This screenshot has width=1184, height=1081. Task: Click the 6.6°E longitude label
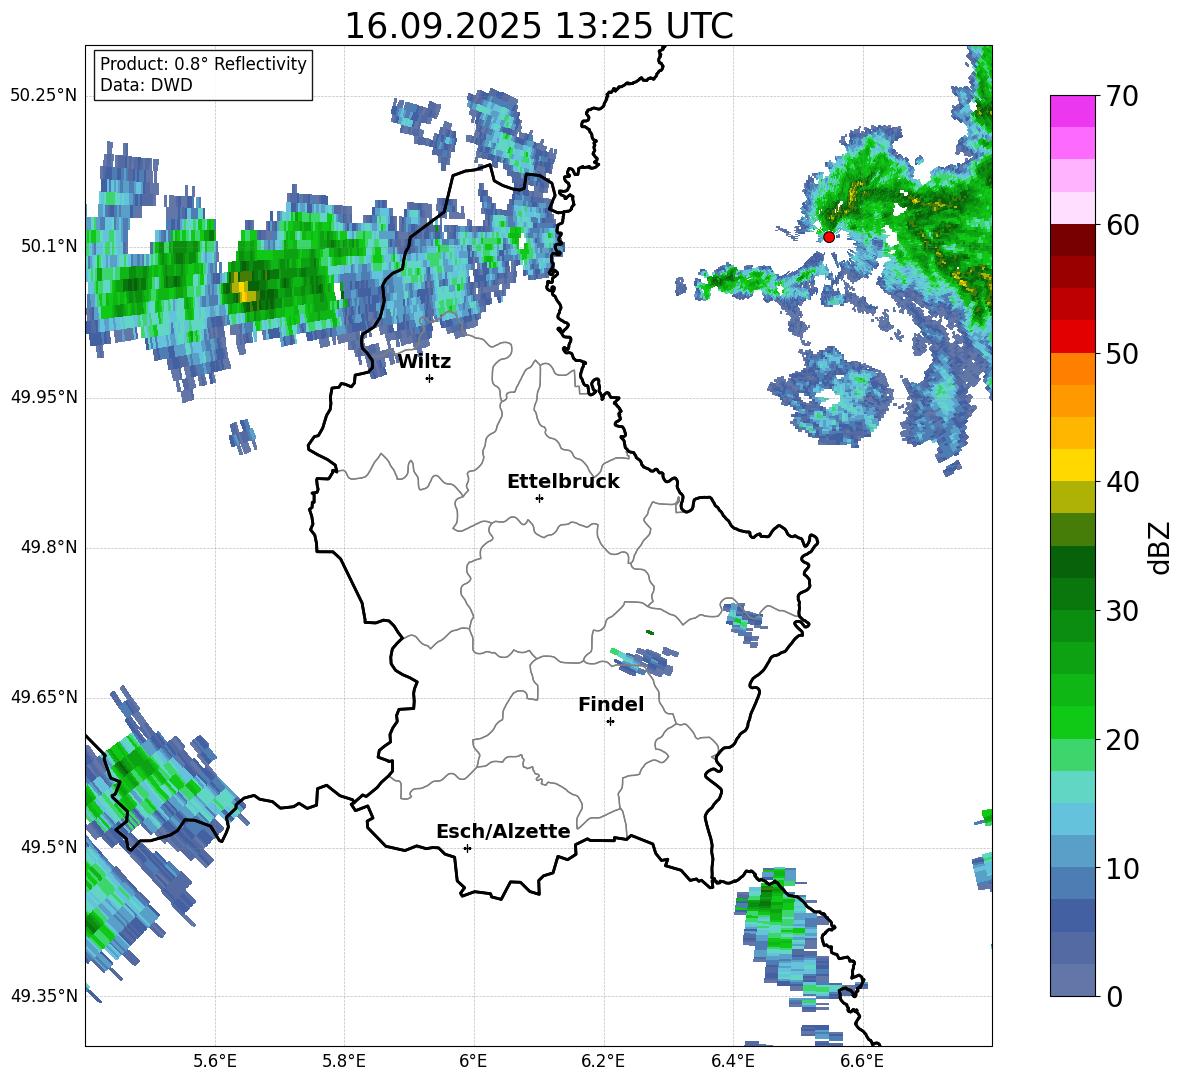862,1061
